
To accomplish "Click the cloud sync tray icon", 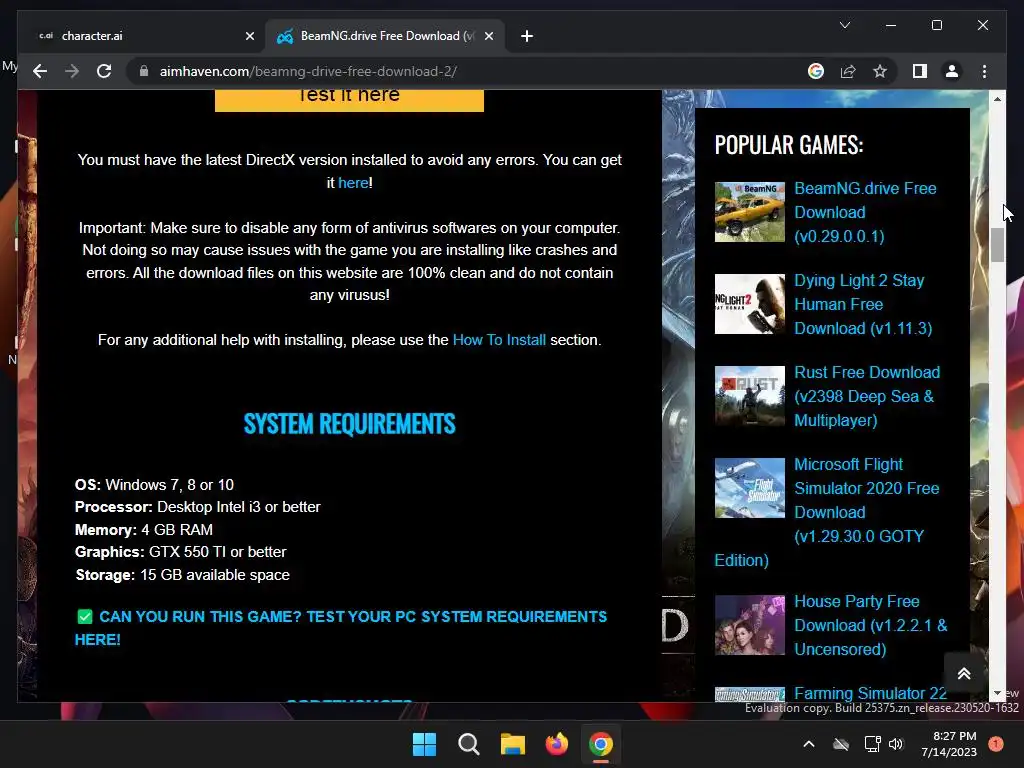I will pos(841,744).
